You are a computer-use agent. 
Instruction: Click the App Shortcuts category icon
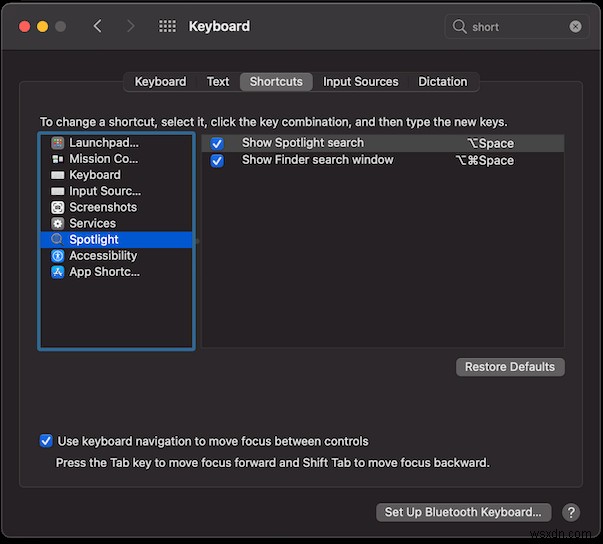click(x=58, y=272)
